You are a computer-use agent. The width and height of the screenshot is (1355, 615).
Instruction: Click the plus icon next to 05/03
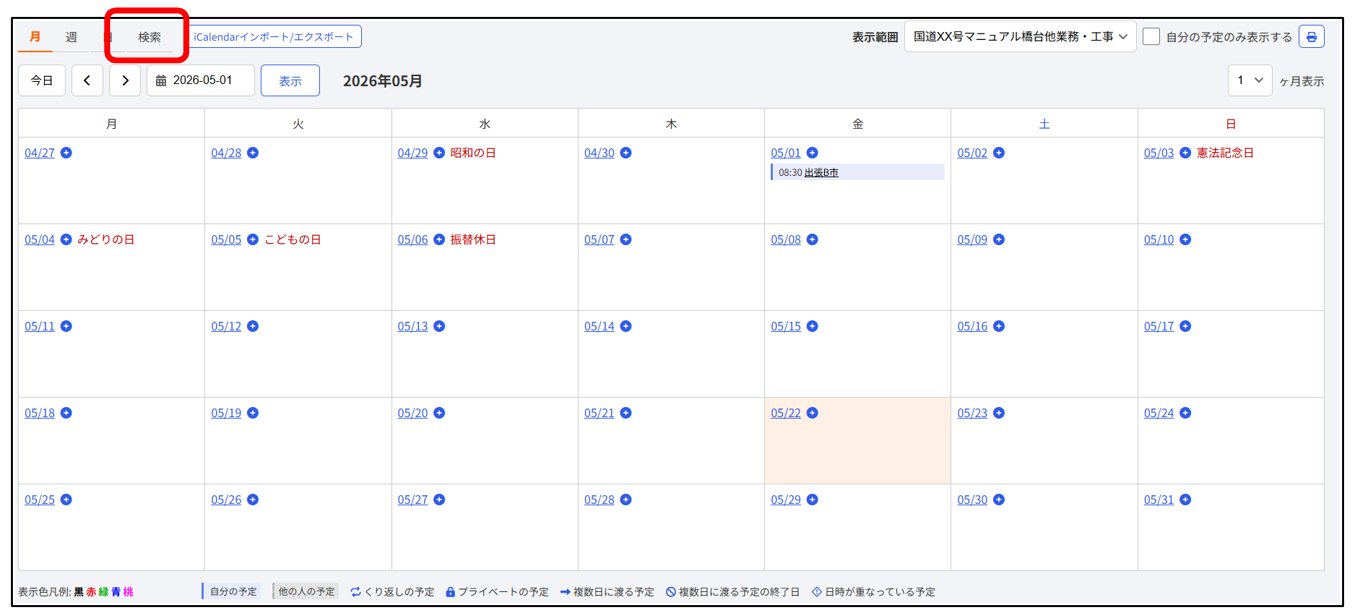coord(1185,153)
